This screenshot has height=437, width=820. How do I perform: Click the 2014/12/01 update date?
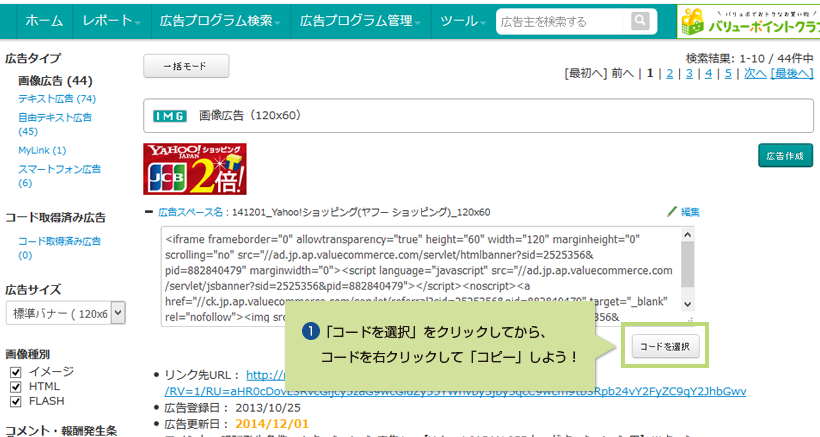[272, 423]
